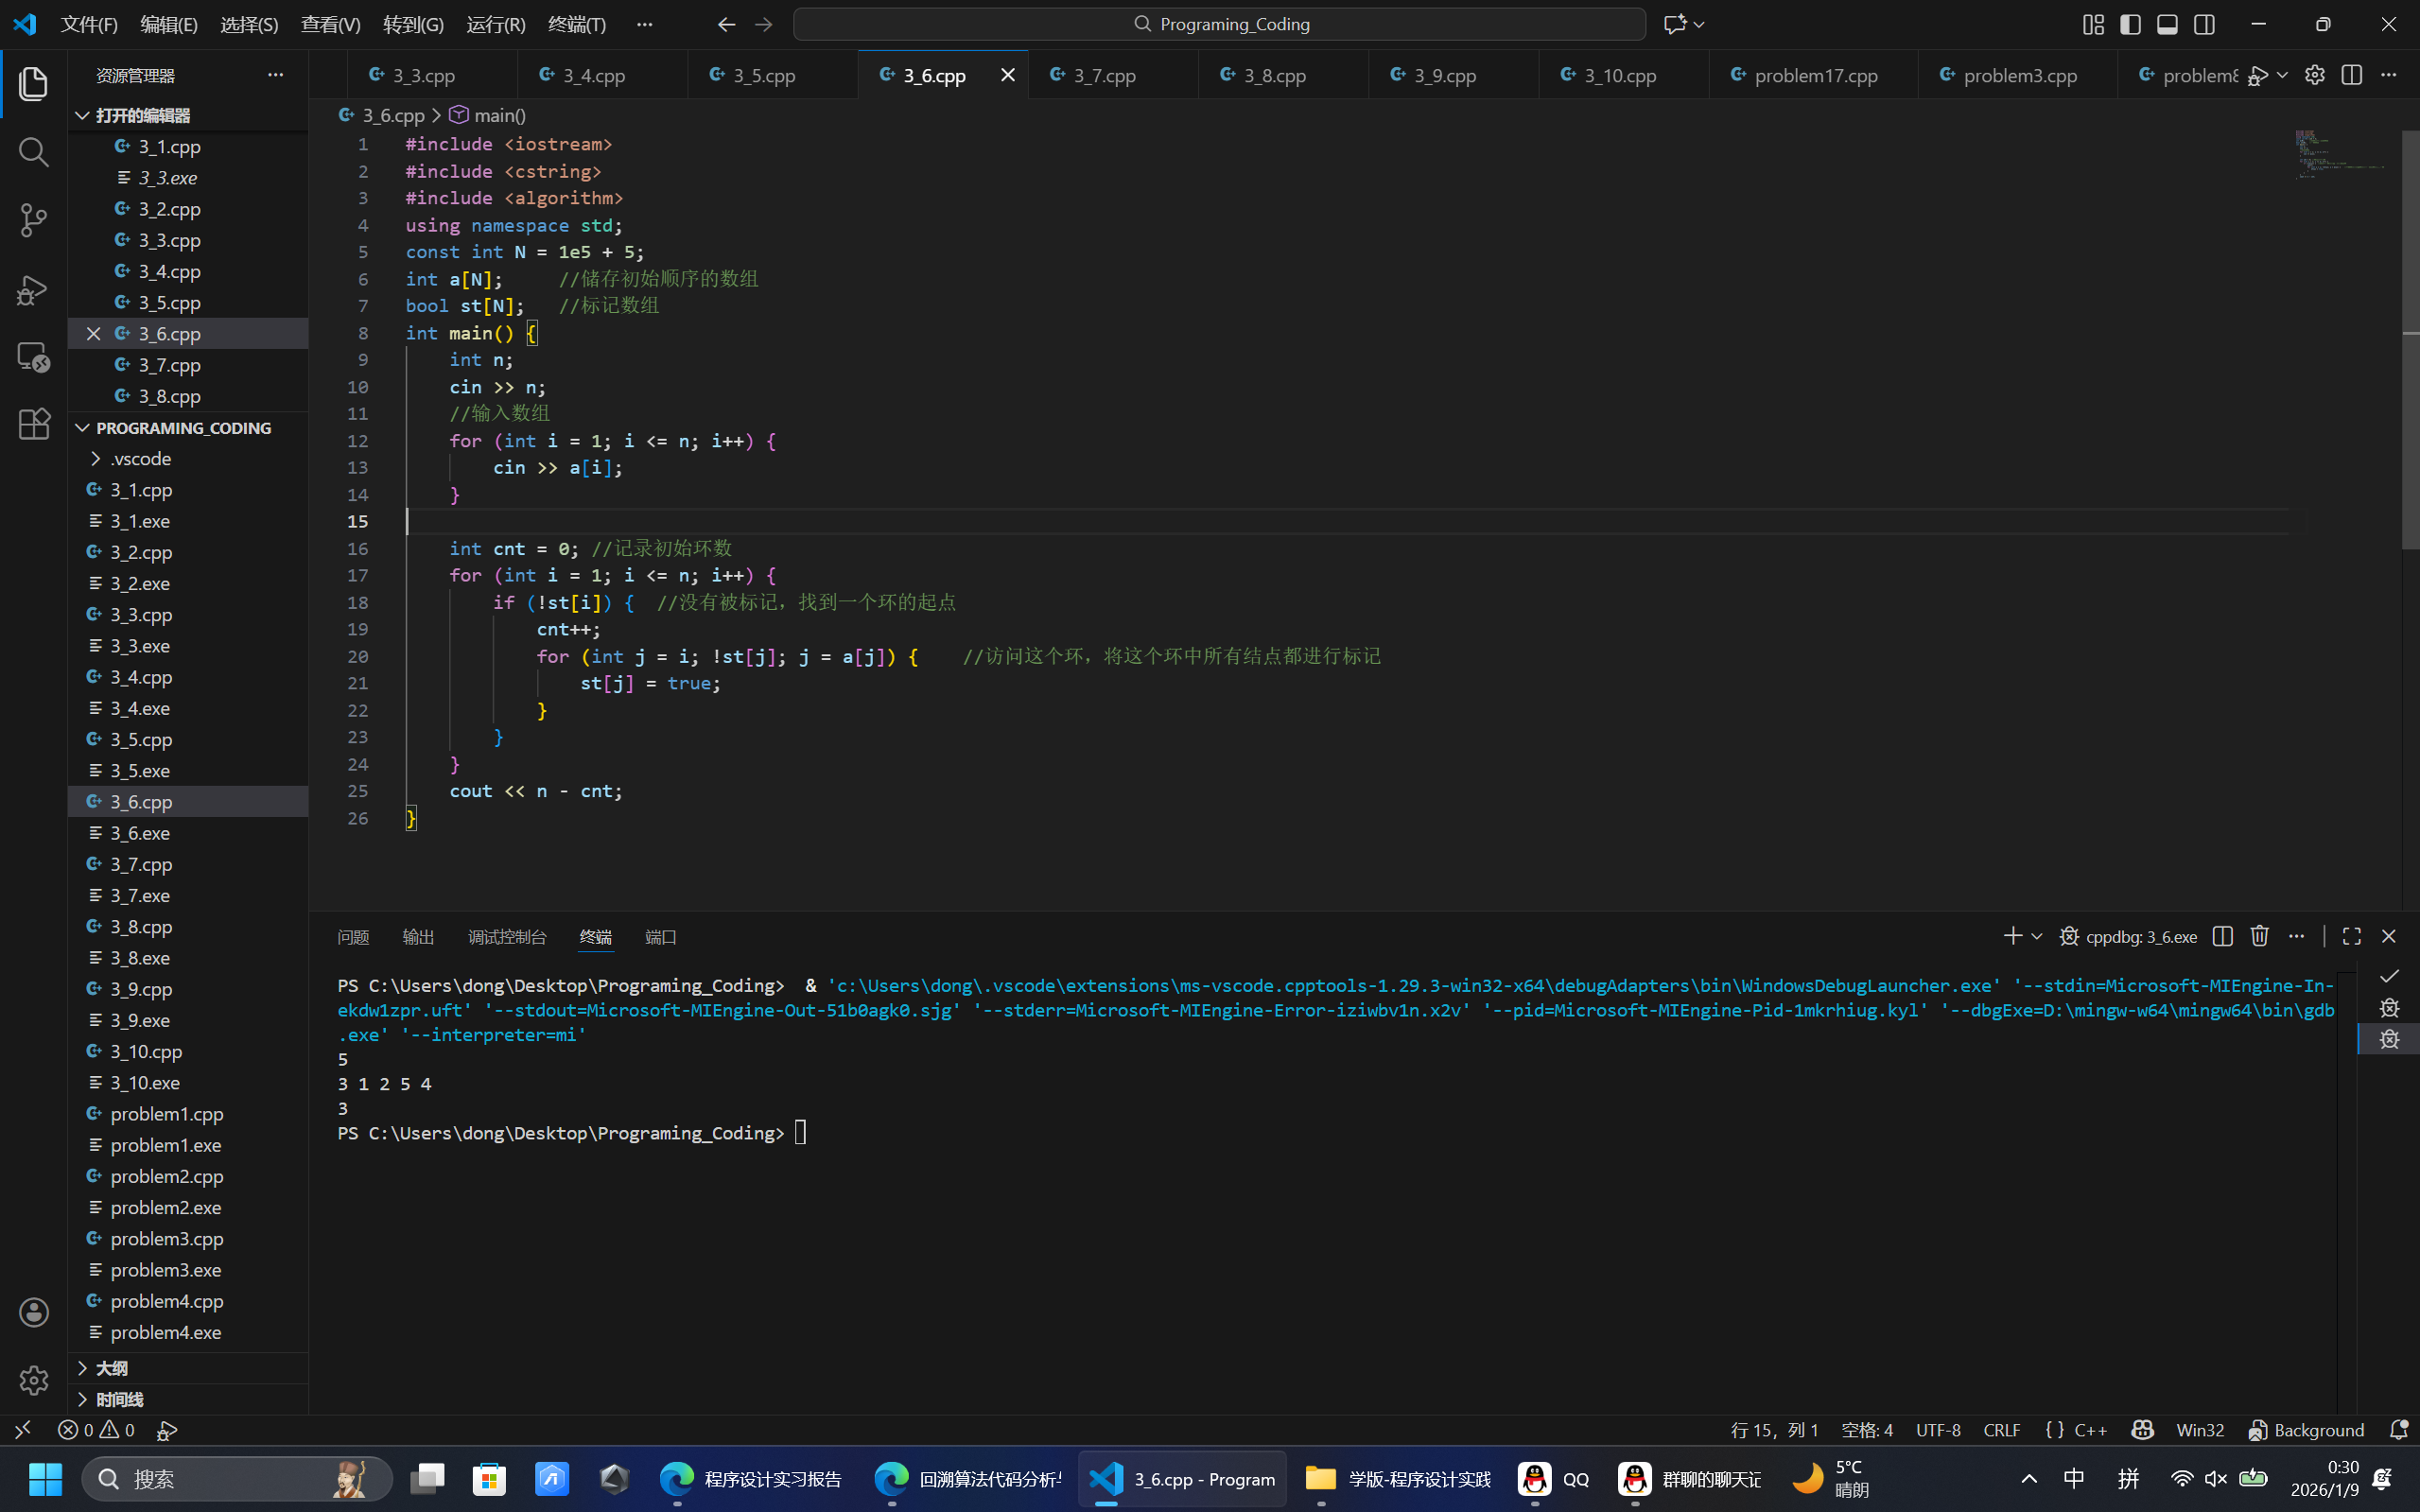This screenshot has height=1512, width=2420.
Task: Open the Source Control view
Action: [34, 221]
